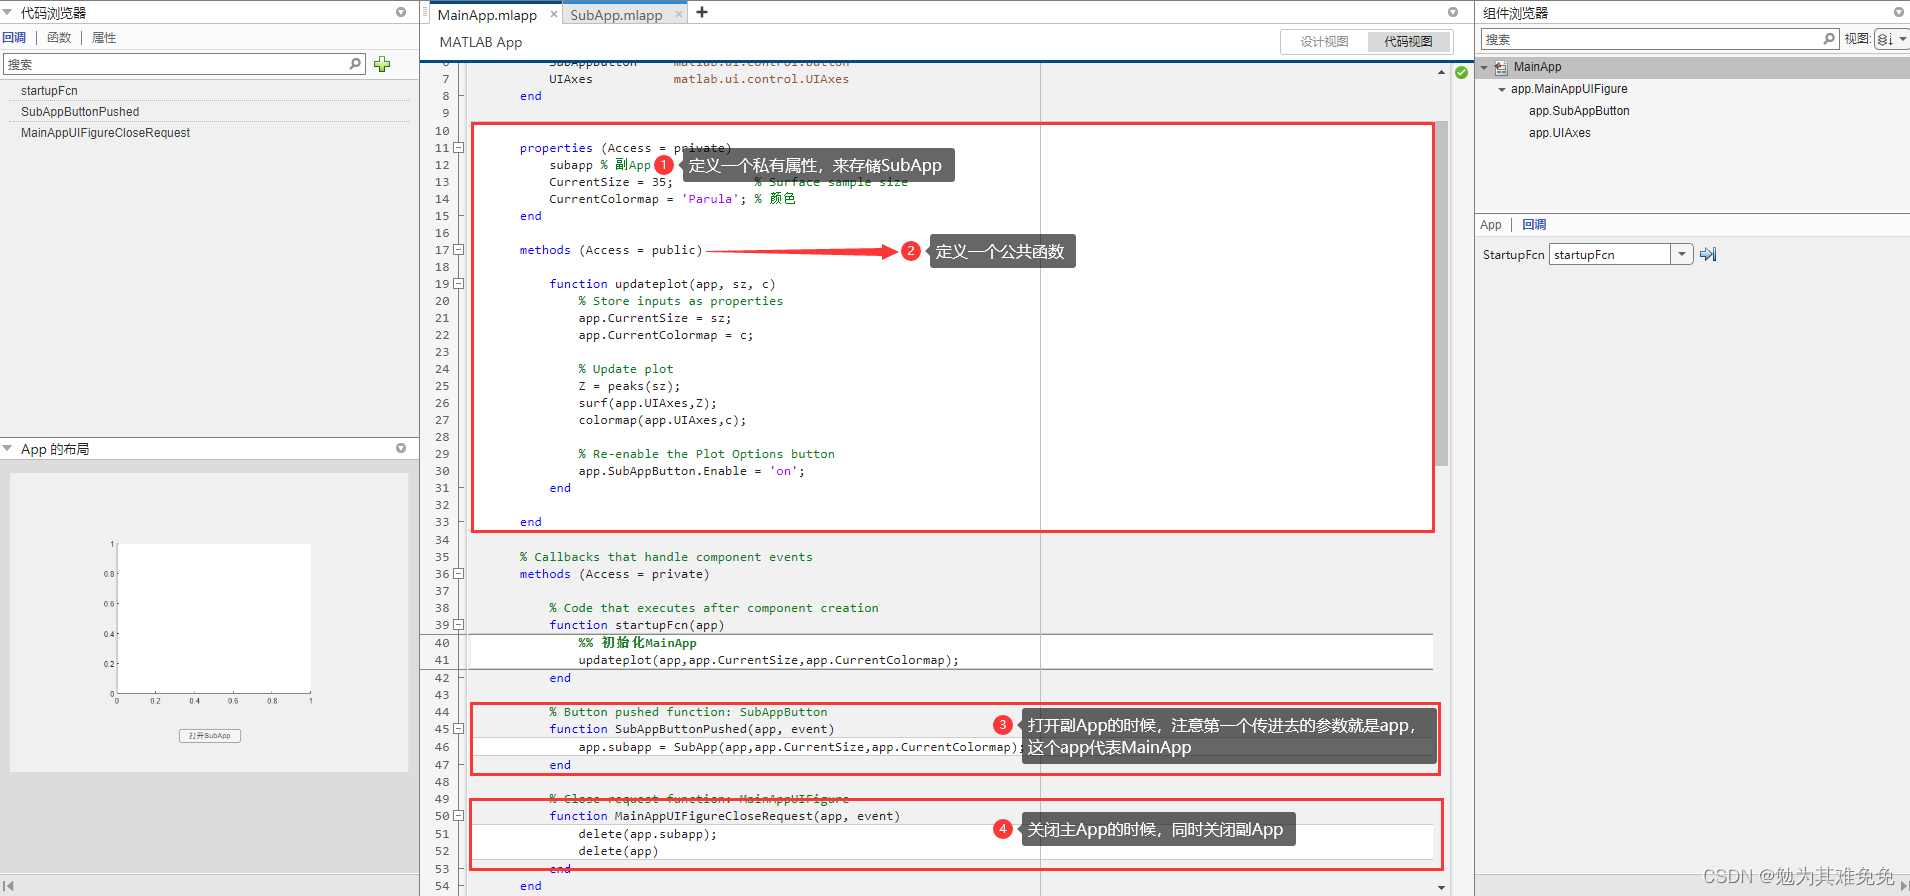
Task: Open a new tab with the plus icon
Action: click(702, 12)
